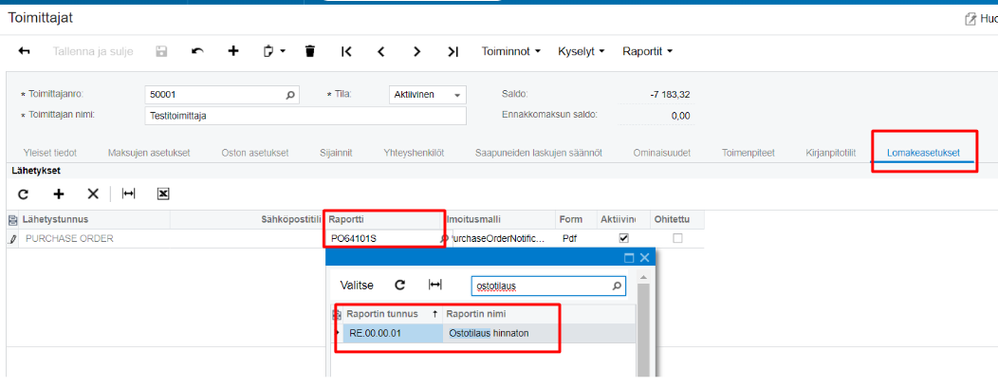Click the back arrow icon in toolbar
Viewport: 998px width, 387px height.
click(24, 52)
